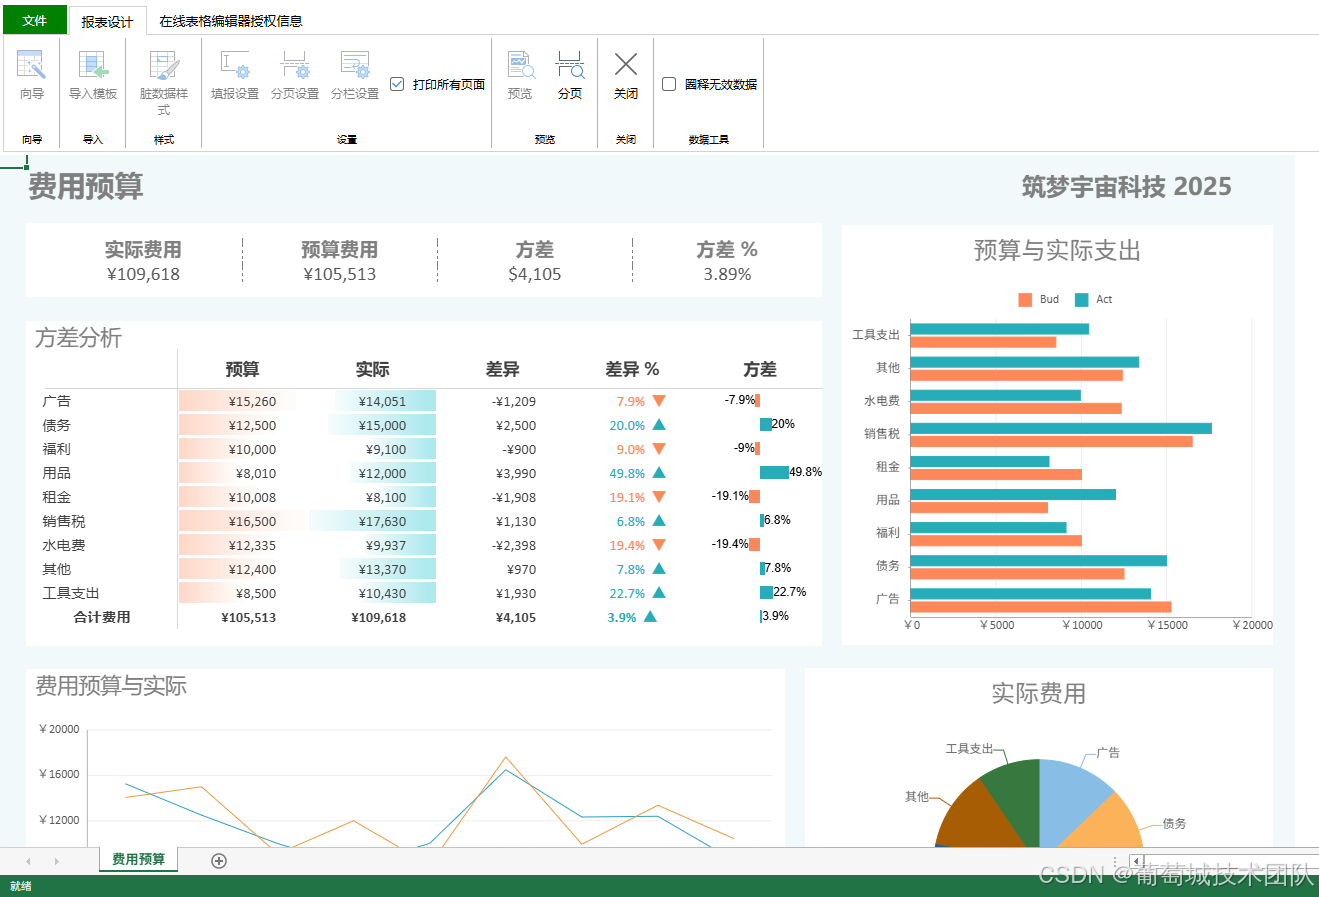Screen dimensions: 1319x897
Task: Click the Act legend teal swatch
Action: [x=1081, y=300]
